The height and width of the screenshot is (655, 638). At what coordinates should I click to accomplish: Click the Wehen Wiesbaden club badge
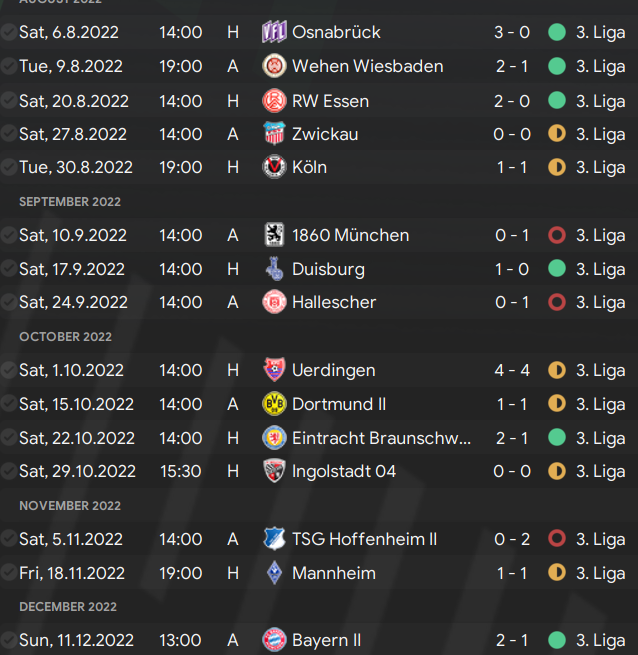click(x=274, y=66)
